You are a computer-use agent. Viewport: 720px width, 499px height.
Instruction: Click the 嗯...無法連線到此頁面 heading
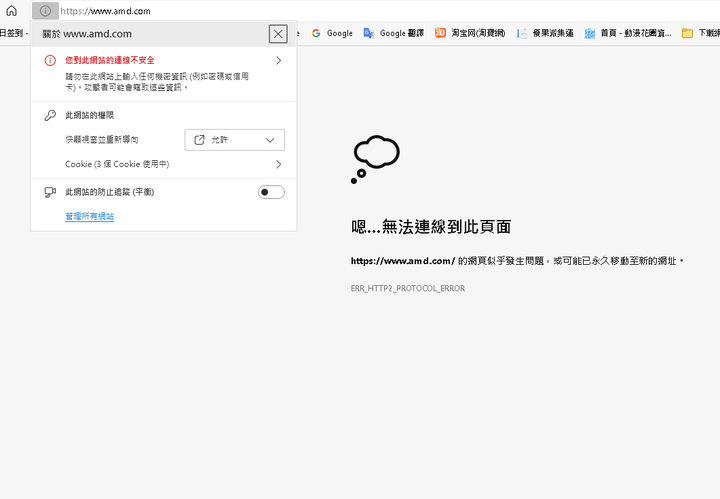(x=431, y=227)
